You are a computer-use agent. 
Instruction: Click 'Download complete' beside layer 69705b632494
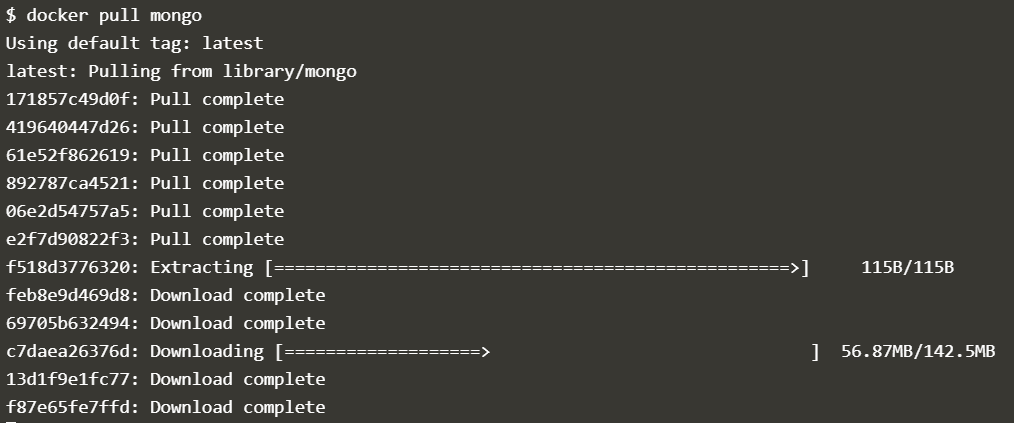tap(237, 323)
